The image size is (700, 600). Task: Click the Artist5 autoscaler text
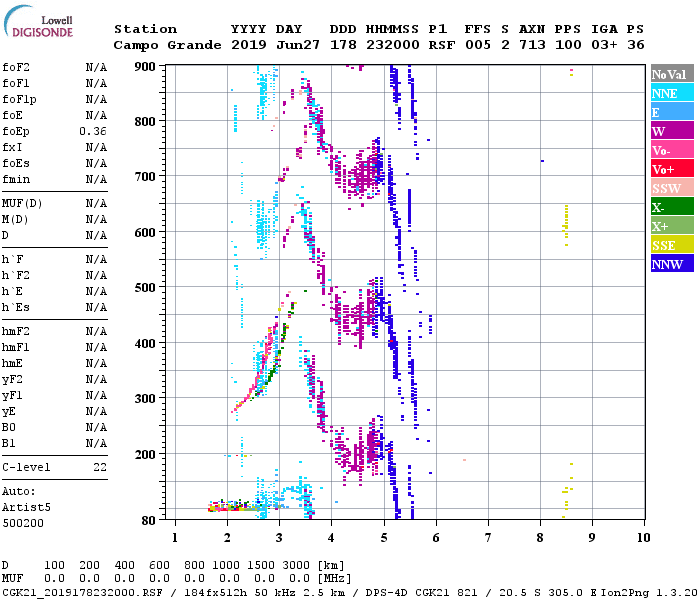26,508
